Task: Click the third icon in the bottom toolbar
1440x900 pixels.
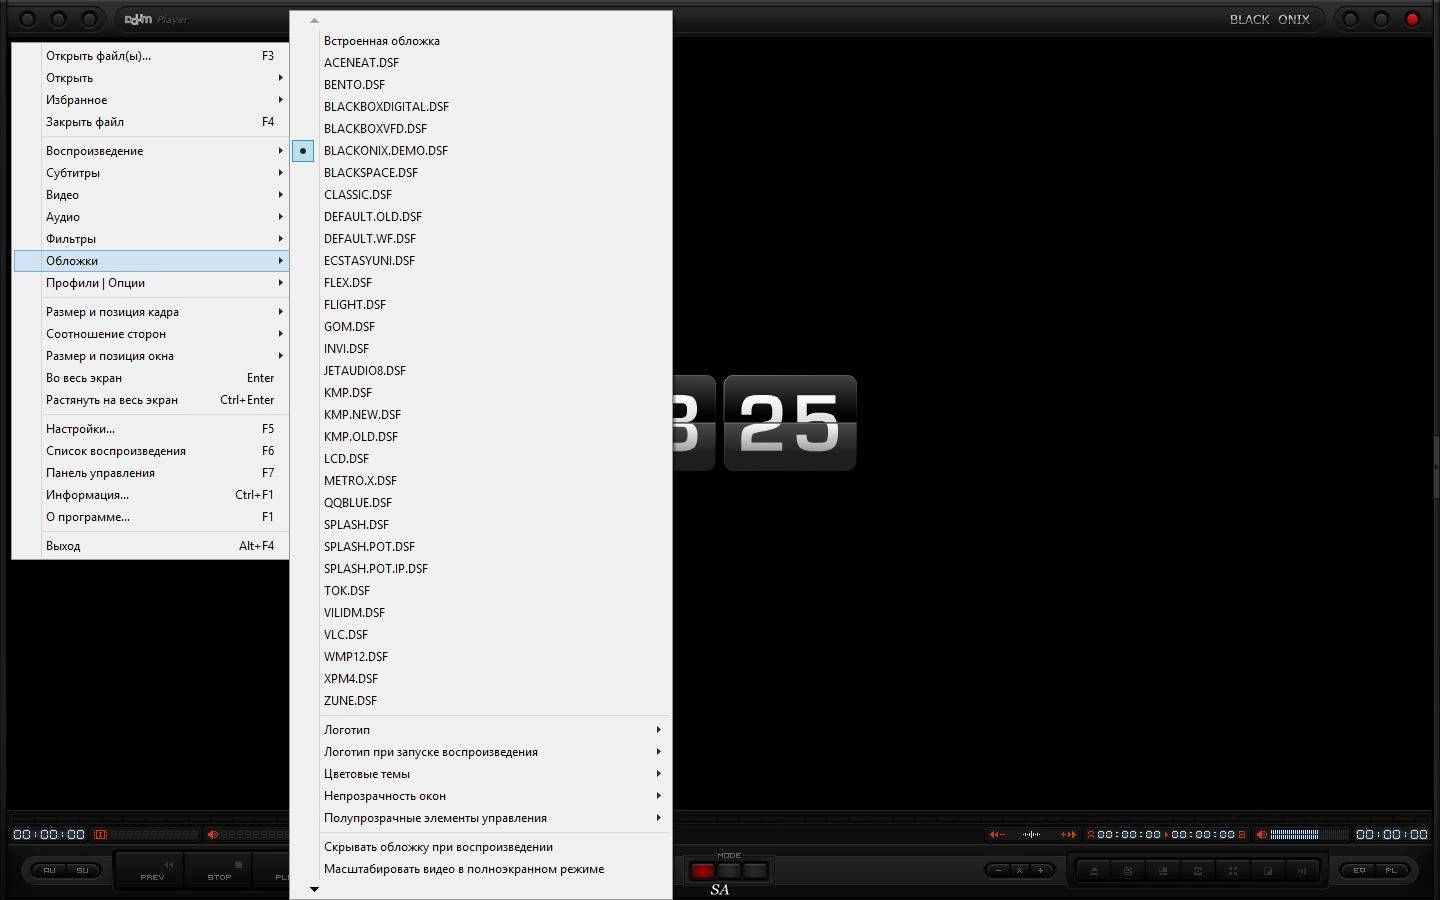Action: coord(1163,871)
